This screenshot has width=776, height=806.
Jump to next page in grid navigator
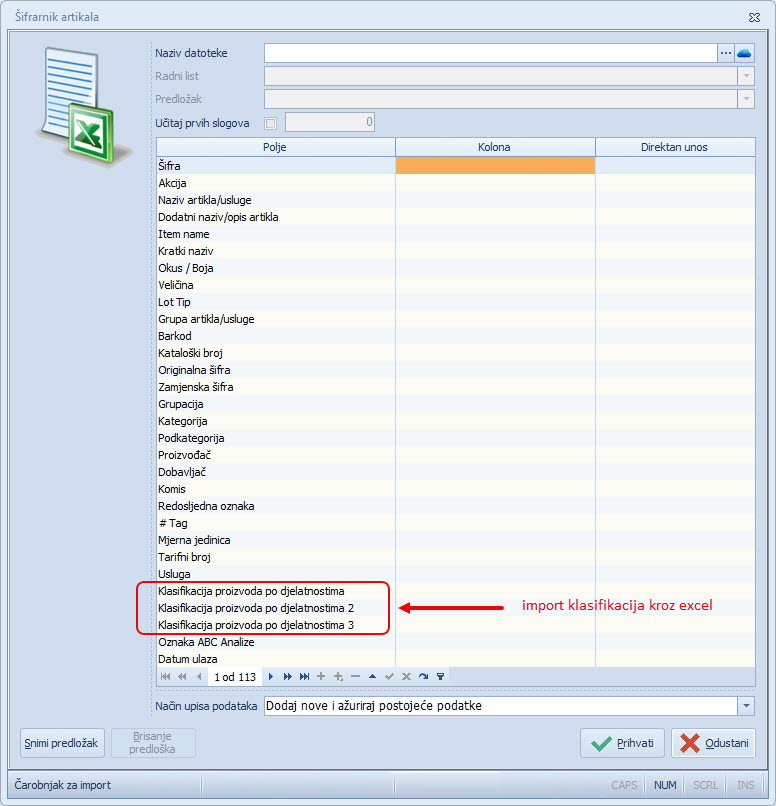click(287, 676)
